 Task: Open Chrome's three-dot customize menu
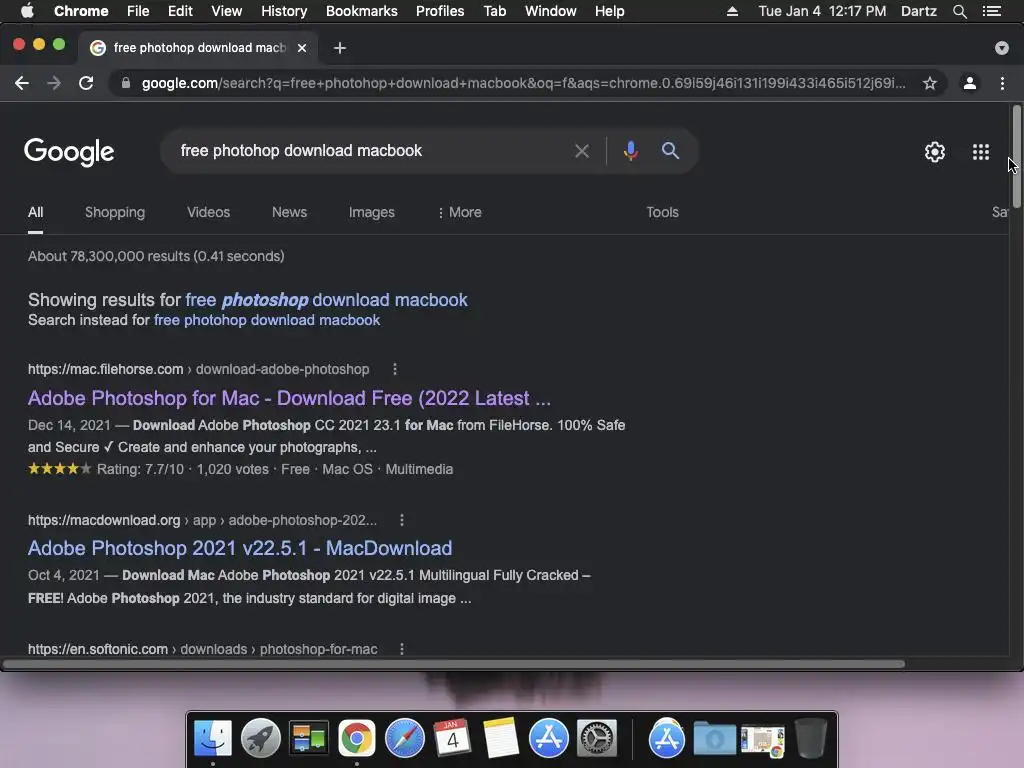pos(1002,83)
